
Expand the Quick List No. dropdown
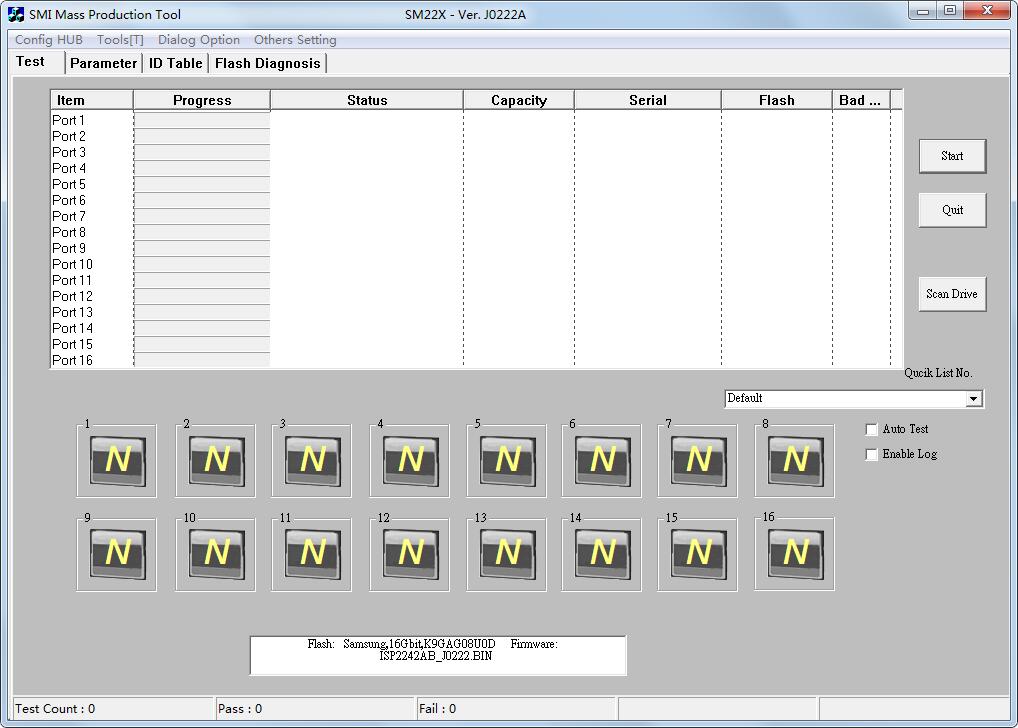973,399
